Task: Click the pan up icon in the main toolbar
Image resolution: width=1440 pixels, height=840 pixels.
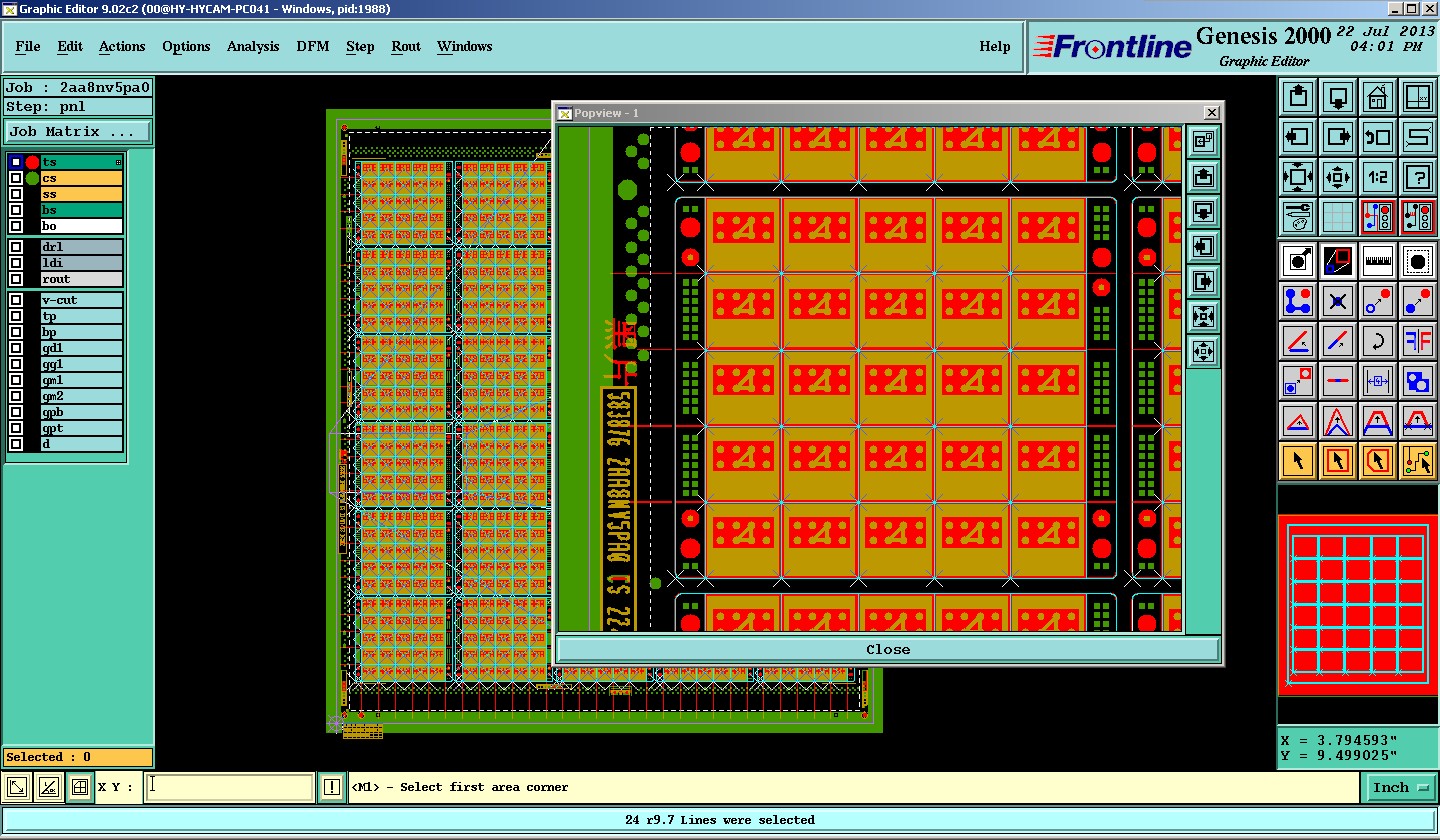Action: (x=1298, y=97)
